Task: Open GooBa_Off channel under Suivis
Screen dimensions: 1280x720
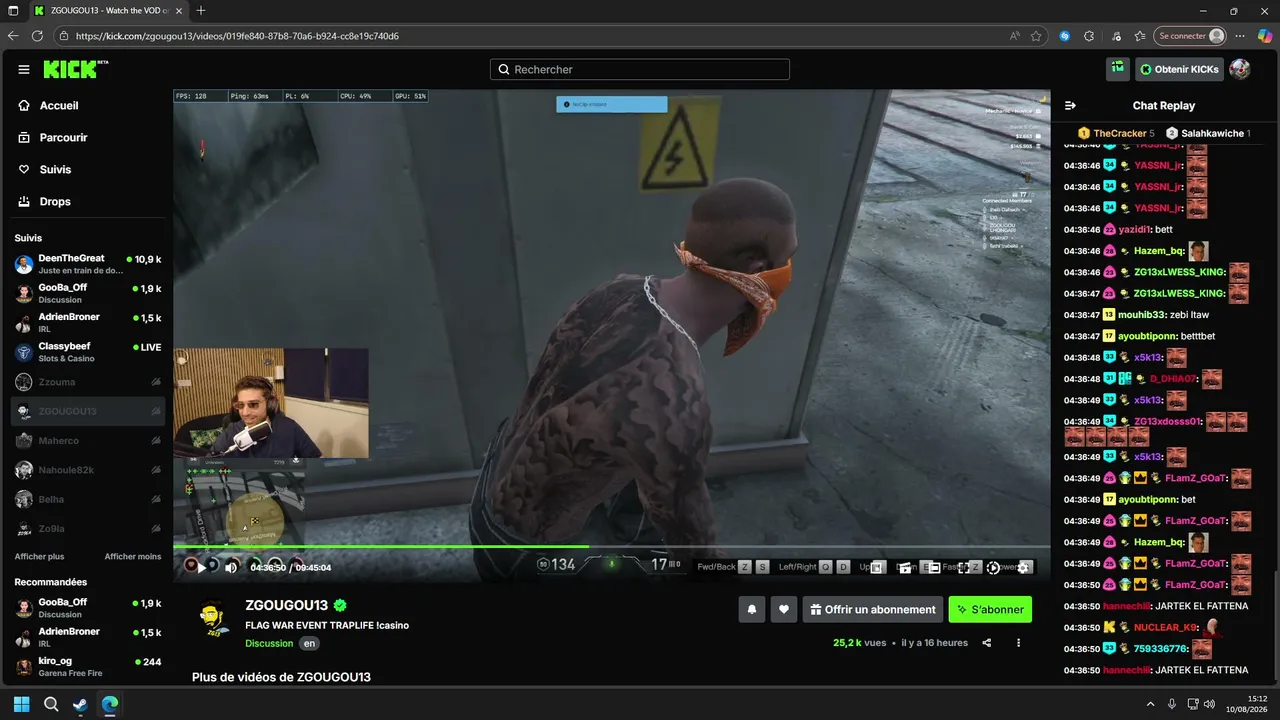Action: tap(88, 293)
